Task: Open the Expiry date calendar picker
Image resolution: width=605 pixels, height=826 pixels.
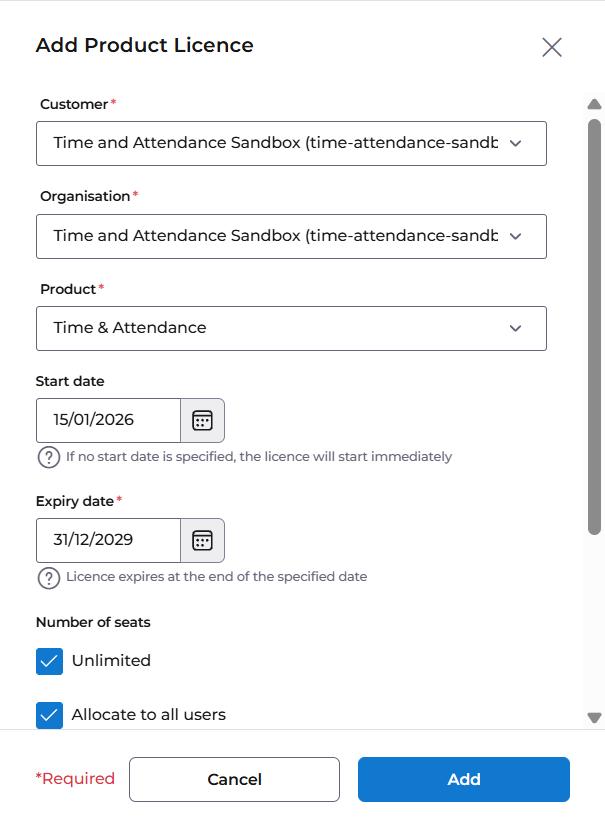Action: (x=202, y=540)
